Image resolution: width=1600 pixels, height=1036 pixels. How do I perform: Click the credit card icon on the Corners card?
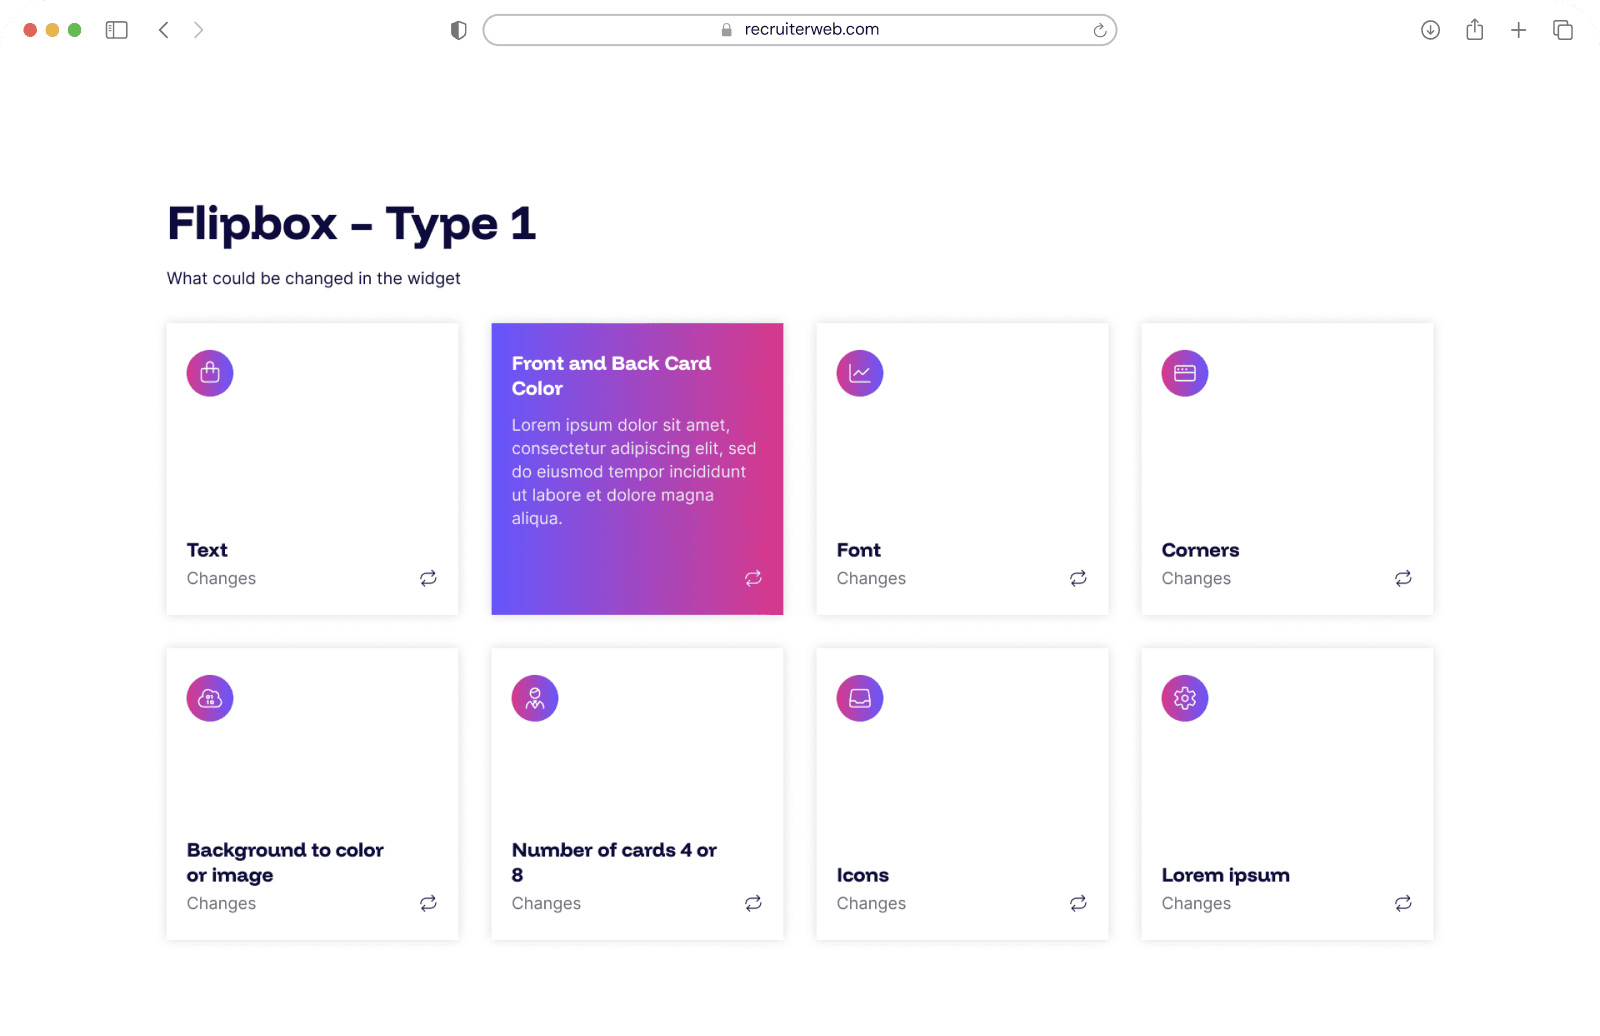[x=1184, y=372]
